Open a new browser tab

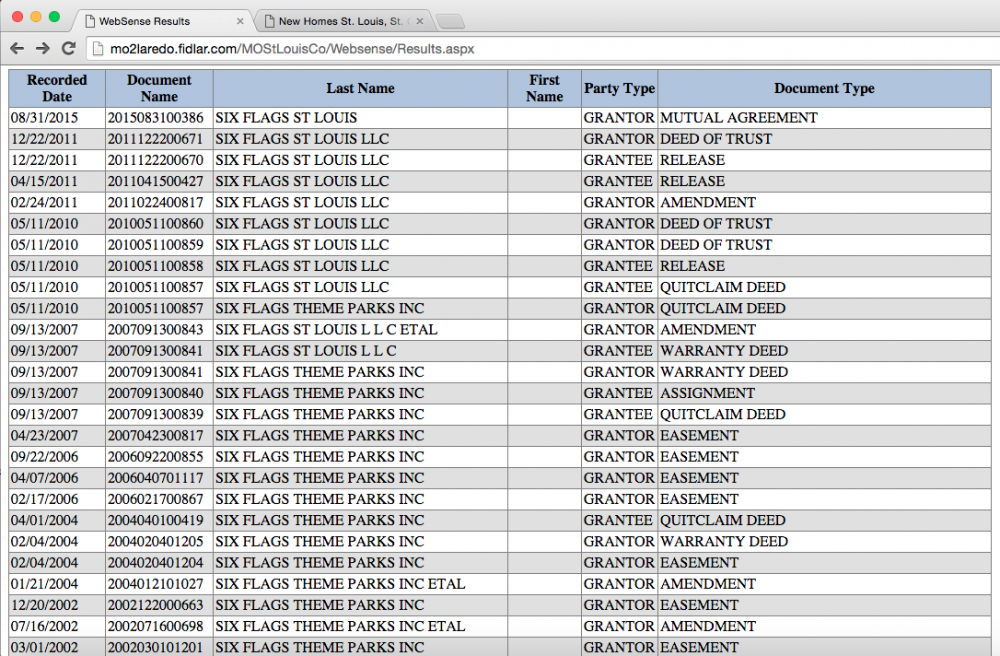click(450, 21)
